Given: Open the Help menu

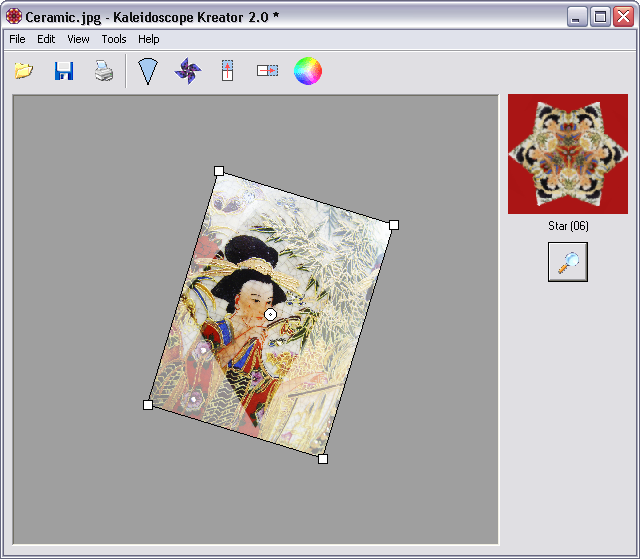Looking at the screenshot, I should 149,39.
